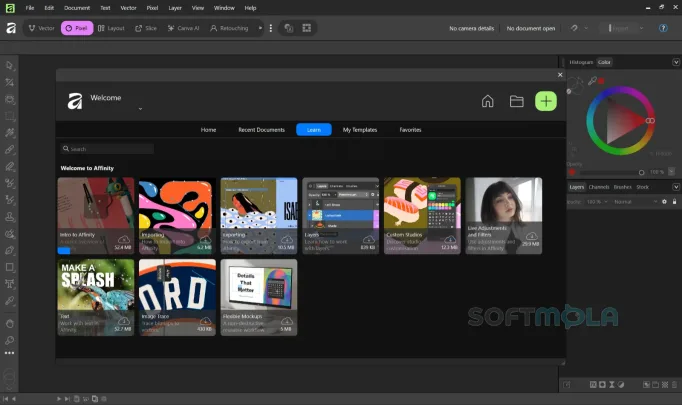Image resolution: width=682 pixels, height=405 pixels.
Task: Open help question mark icon
Action: point(663,28)
